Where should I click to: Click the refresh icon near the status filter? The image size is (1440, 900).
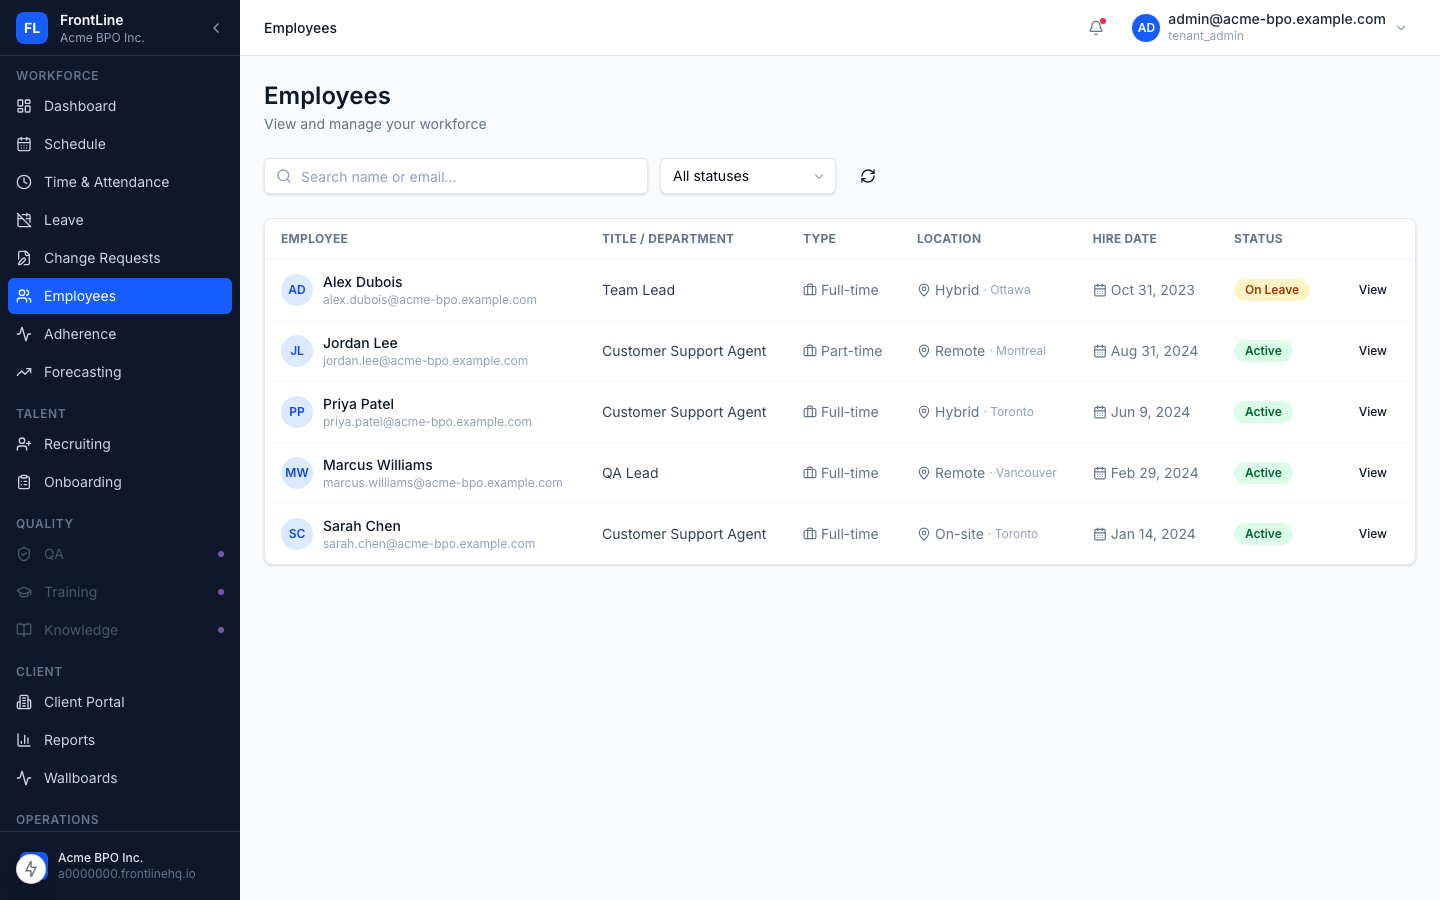(x=868, y=176)
